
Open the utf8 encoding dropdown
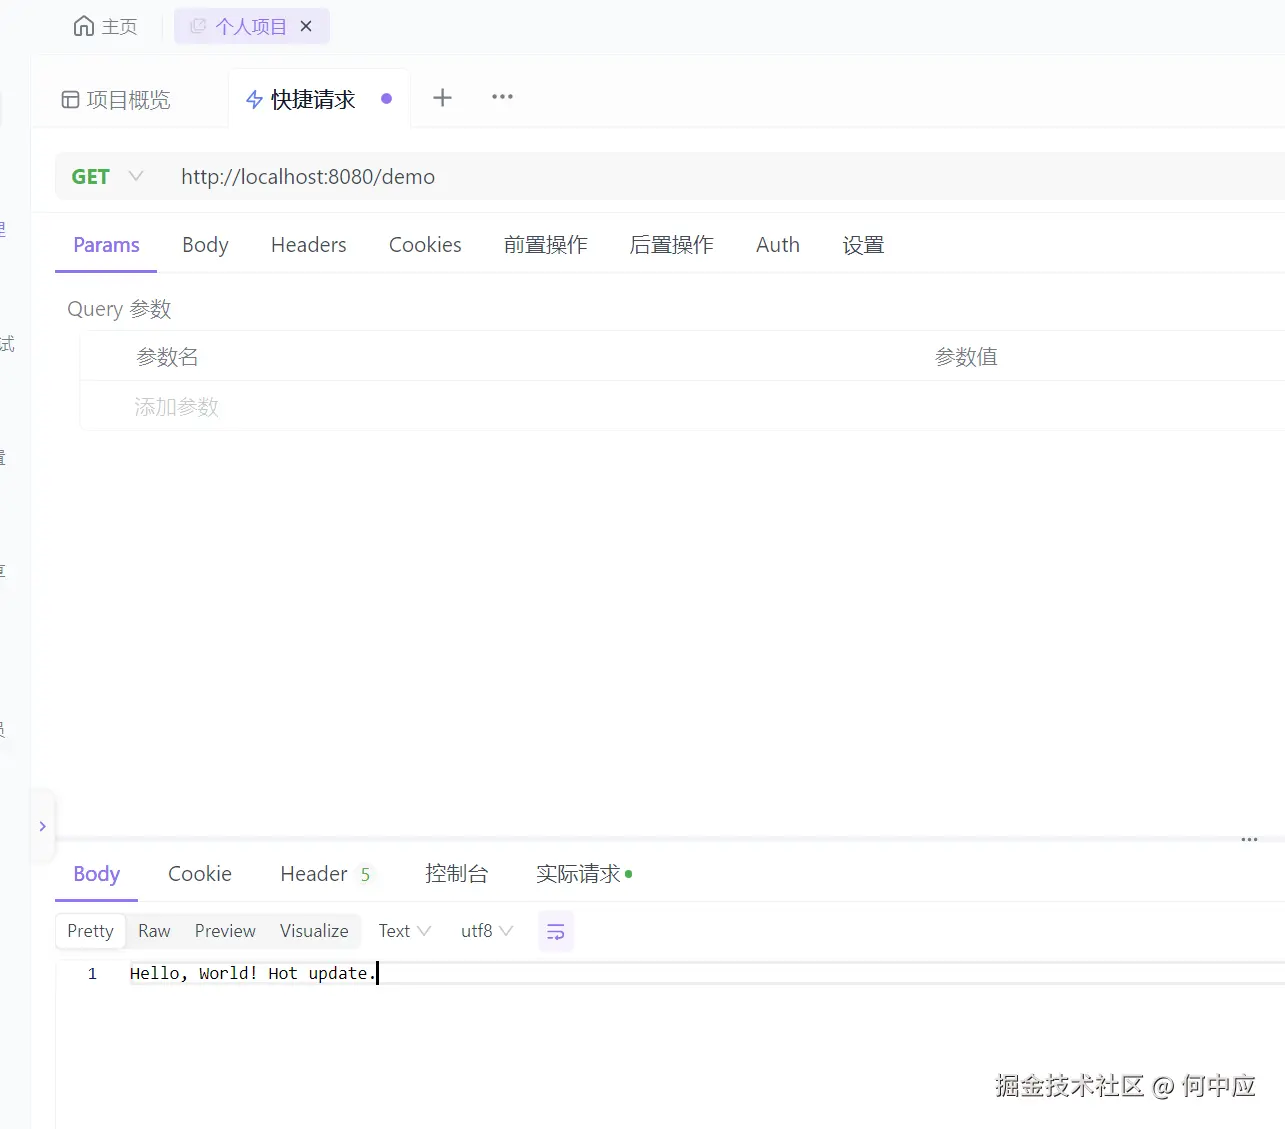[x=486, y=931]
